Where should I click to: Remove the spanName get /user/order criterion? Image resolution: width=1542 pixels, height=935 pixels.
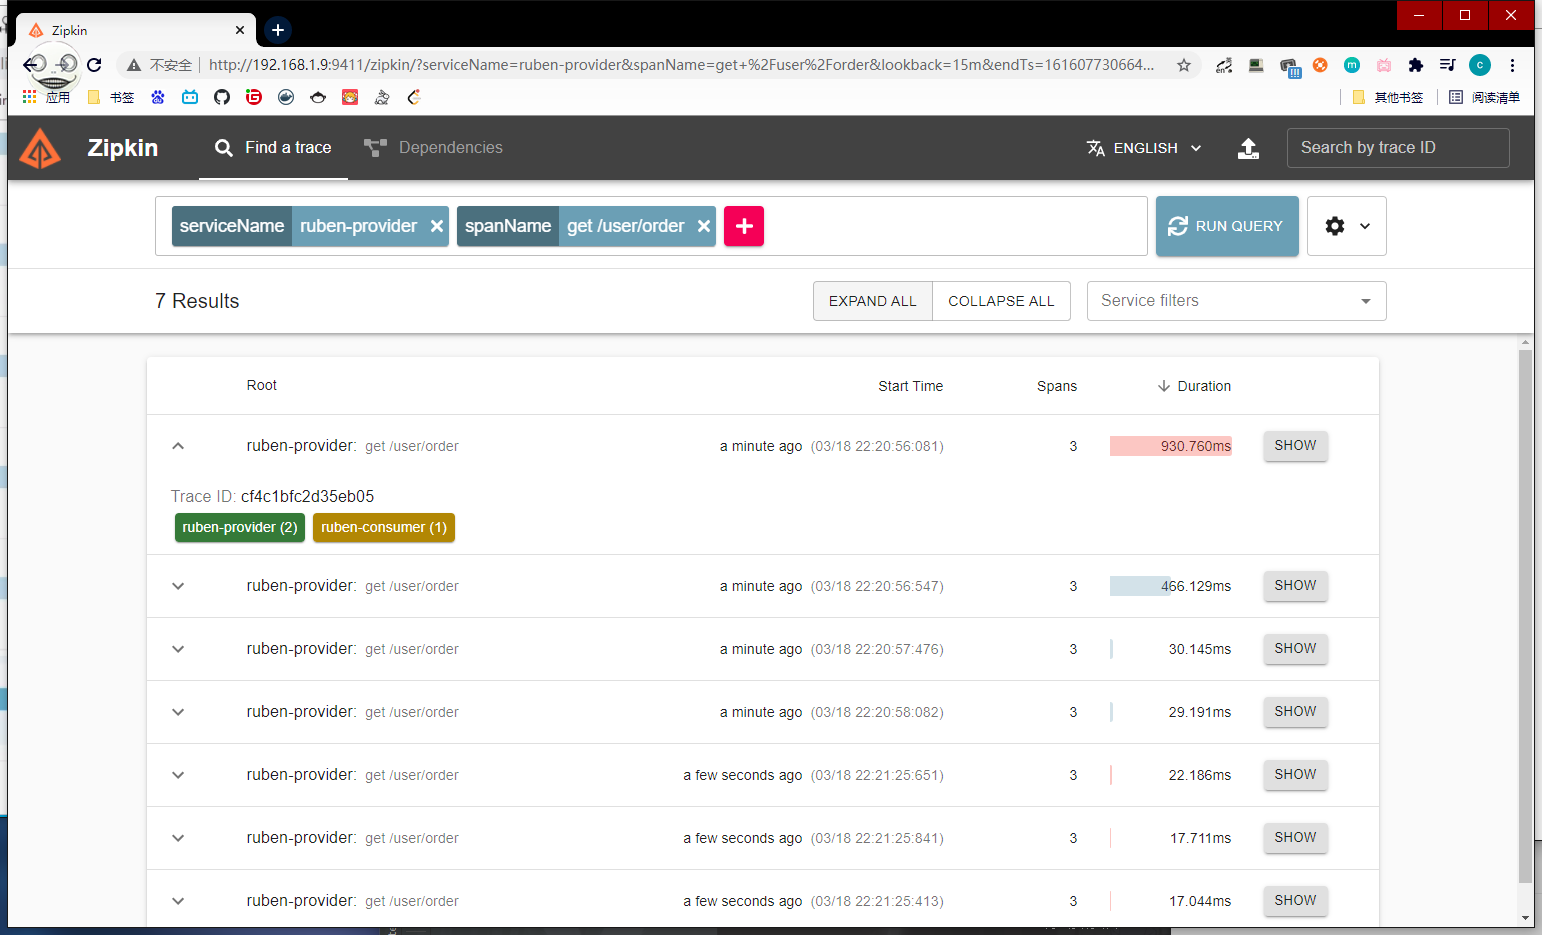704,226
